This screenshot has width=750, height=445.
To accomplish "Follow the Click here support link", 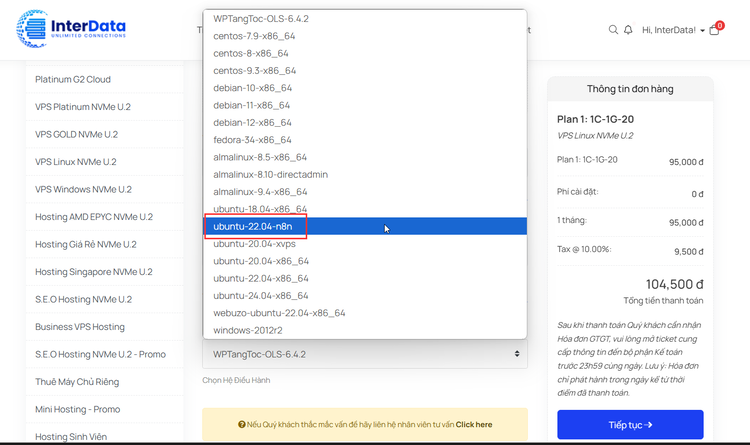I will coord(474,424).
